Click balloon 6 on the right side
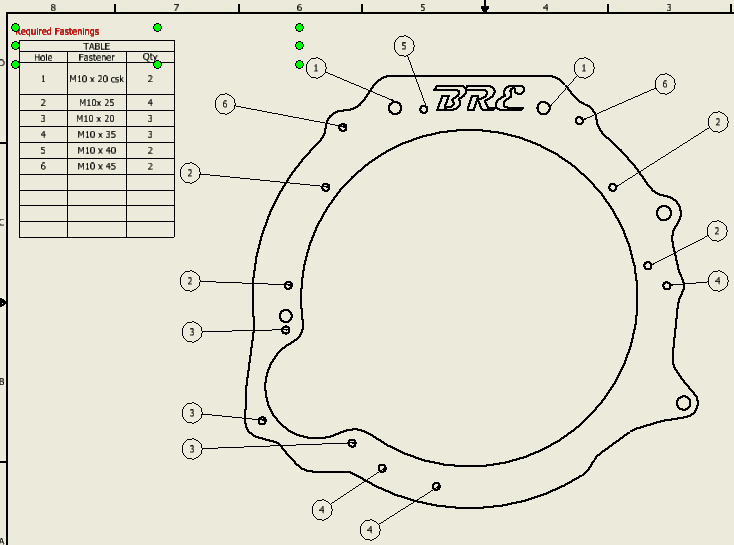 tap(664, 85)
